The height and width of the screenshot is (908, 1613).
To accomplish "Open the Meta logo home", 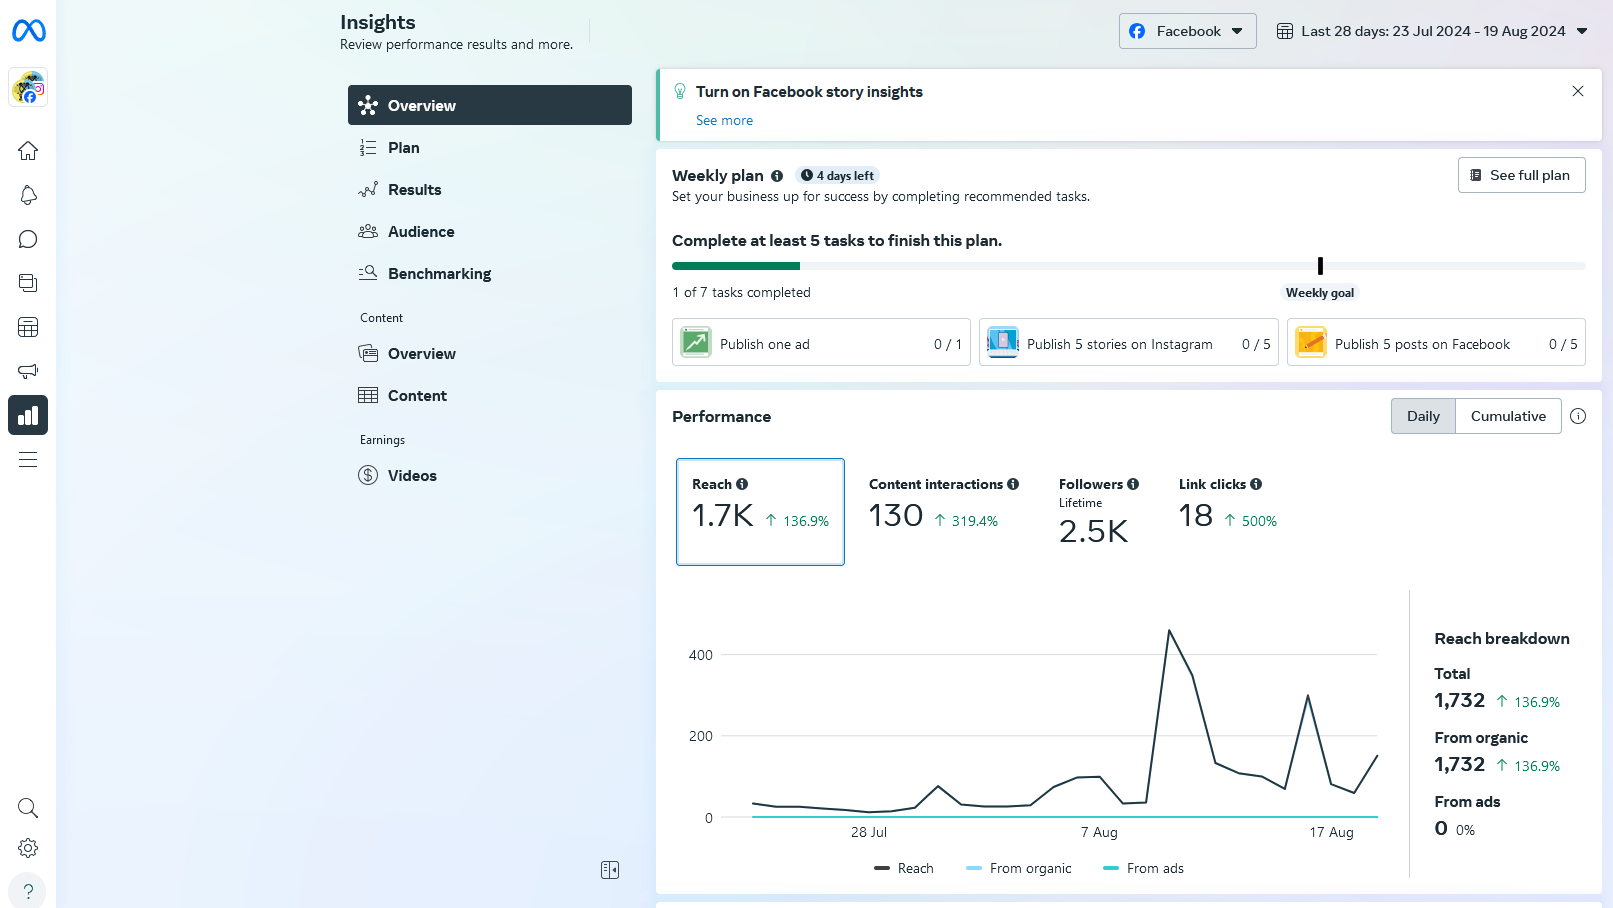I will (x=28, y=31).
